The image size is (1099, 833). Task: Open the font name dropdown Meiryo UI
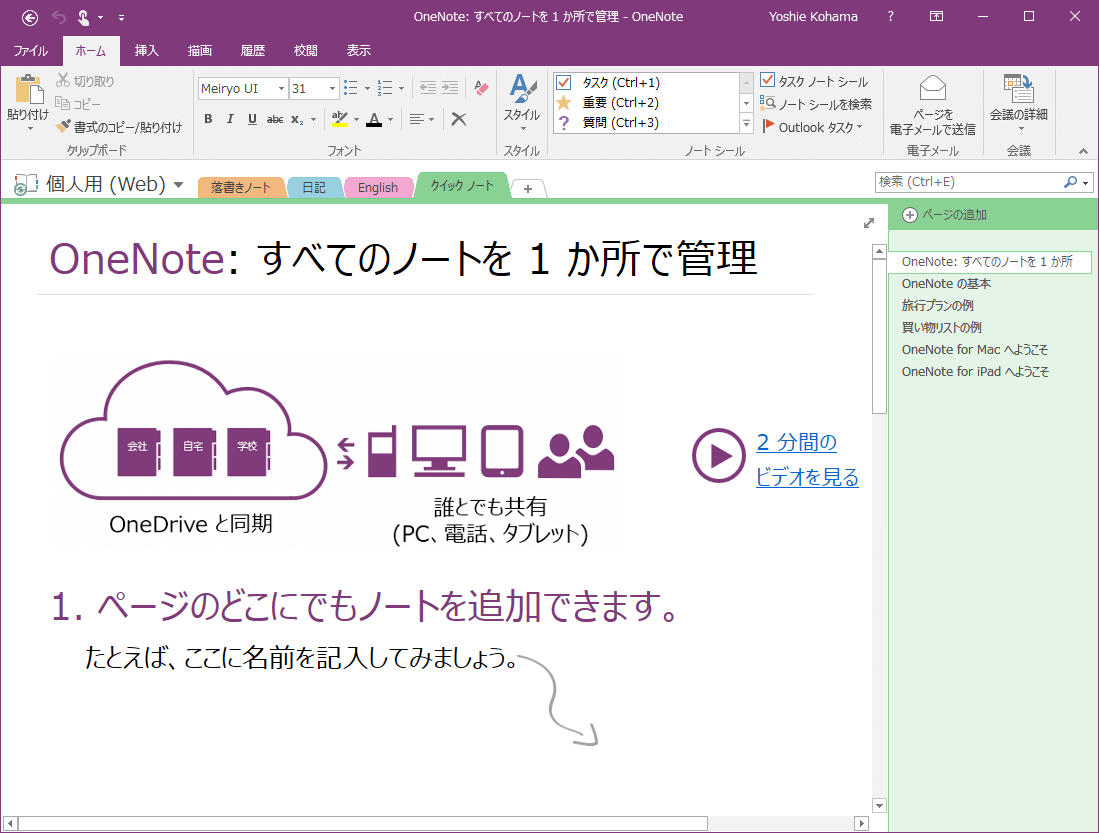tap(281, 88)
